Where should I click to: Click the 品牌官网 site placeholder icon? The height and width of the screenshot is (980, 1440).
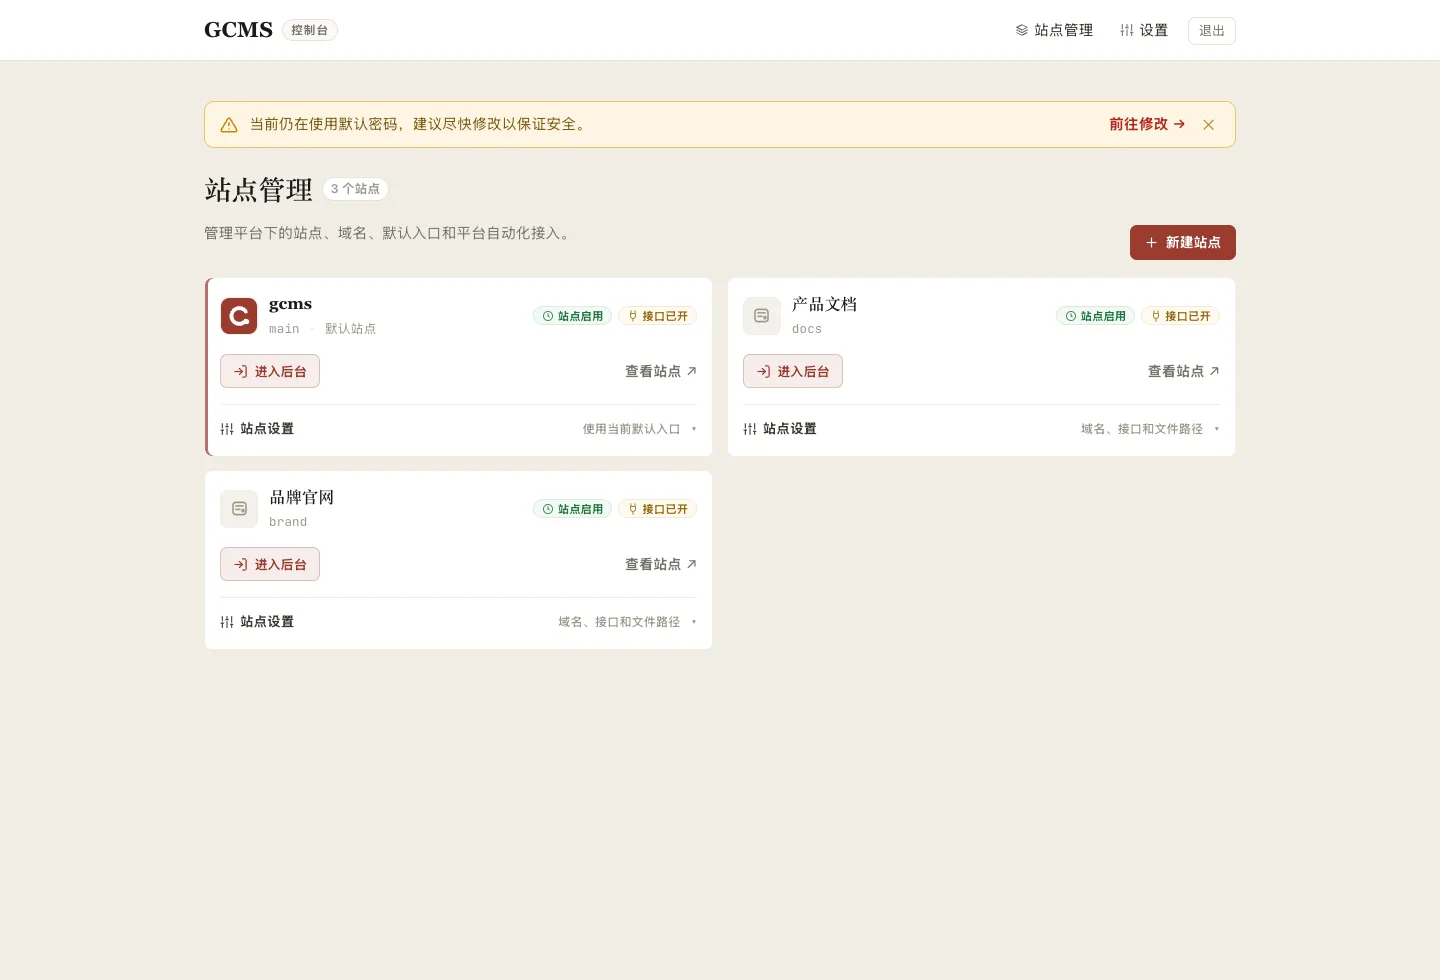click(239, 509)
